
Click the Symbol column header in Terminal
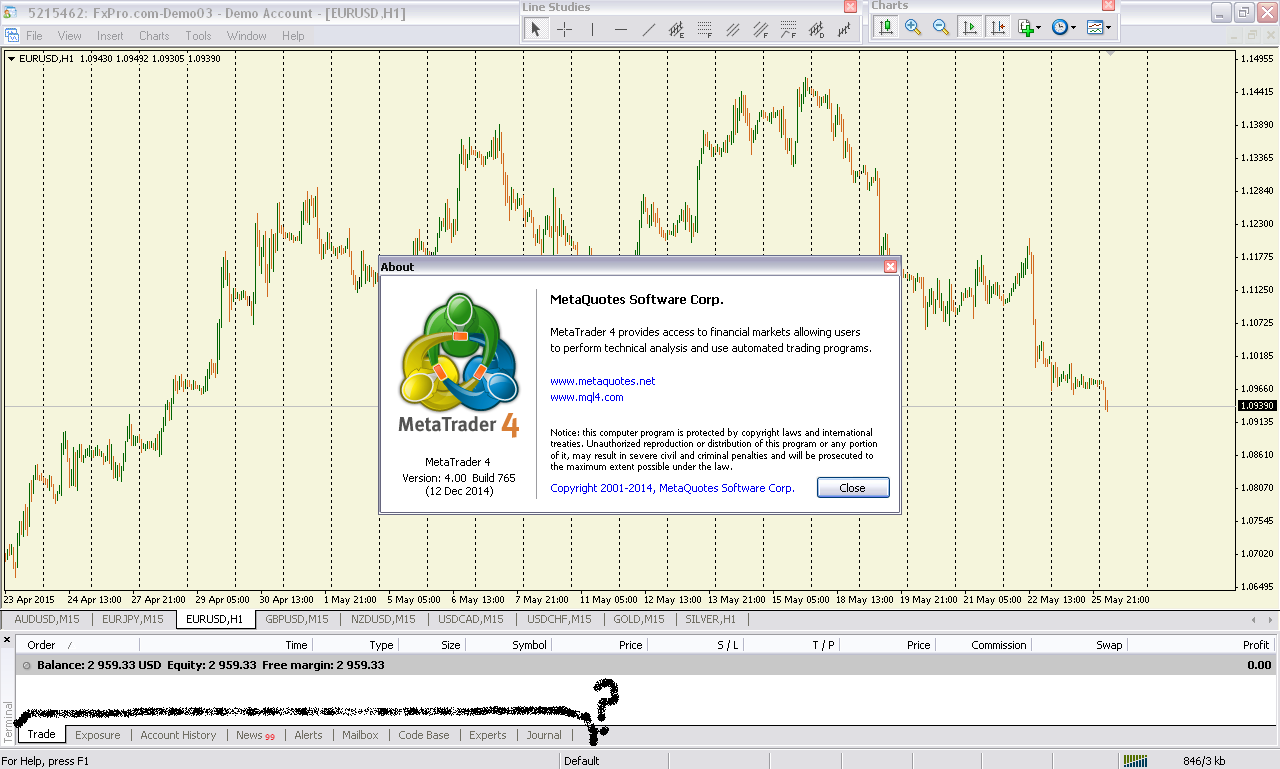(509, 645)
